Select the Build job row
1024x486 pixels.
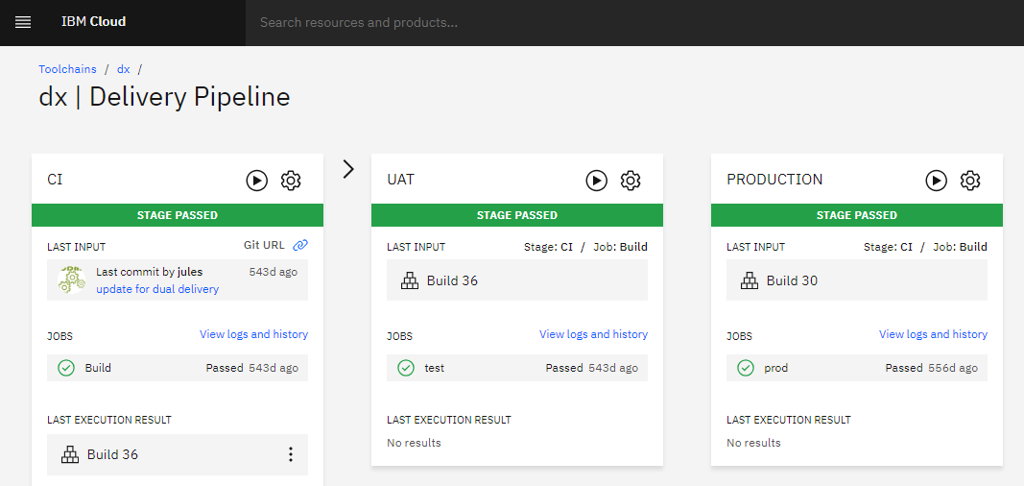(x=178, y=368)
